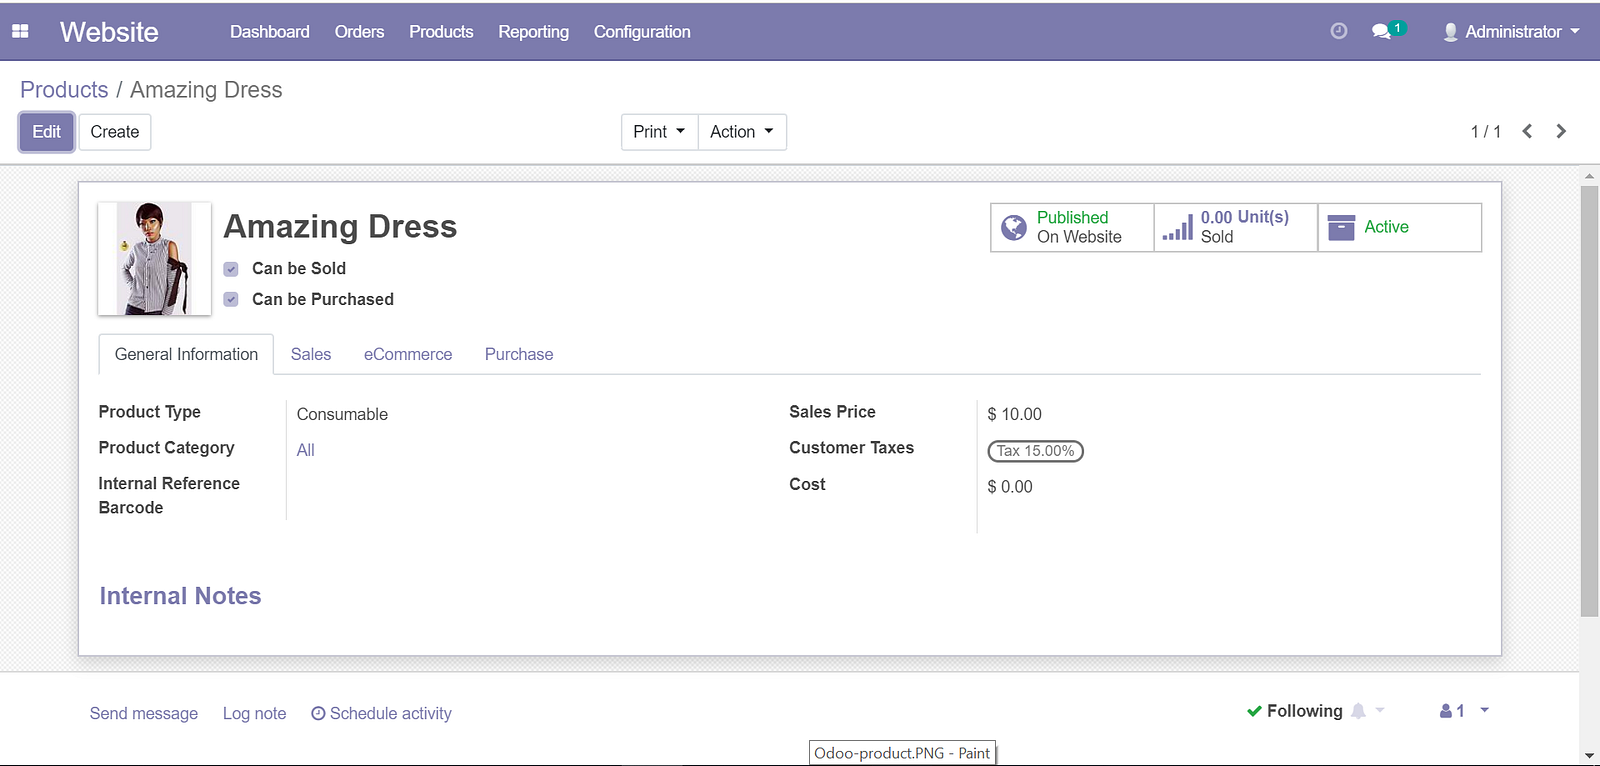
Task: Open the conversations chat icon
Action: pos(1382,32)
